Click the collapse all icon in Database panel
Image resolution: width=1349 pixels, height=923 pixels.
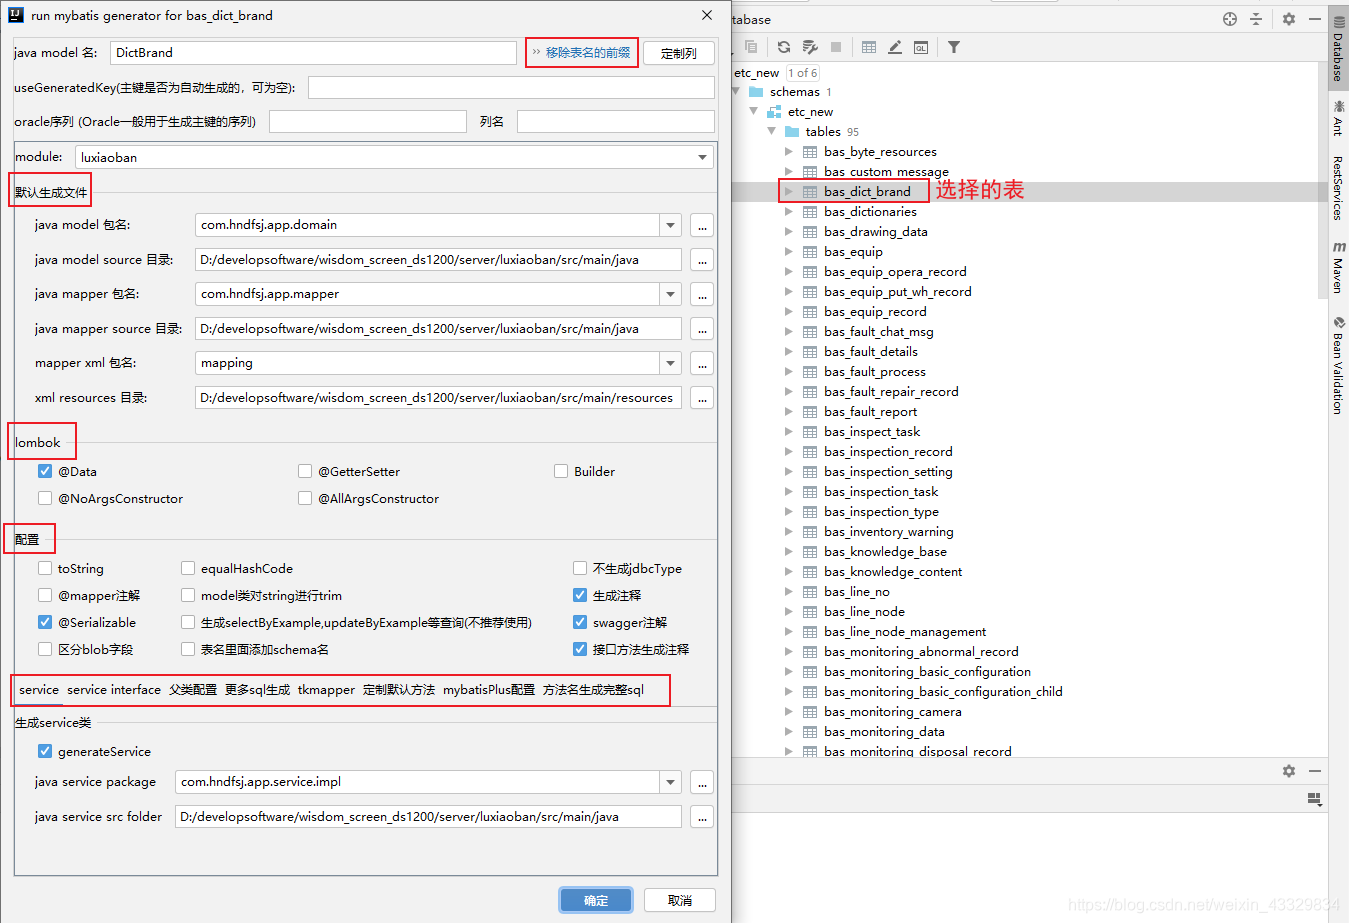[1256, 19]
